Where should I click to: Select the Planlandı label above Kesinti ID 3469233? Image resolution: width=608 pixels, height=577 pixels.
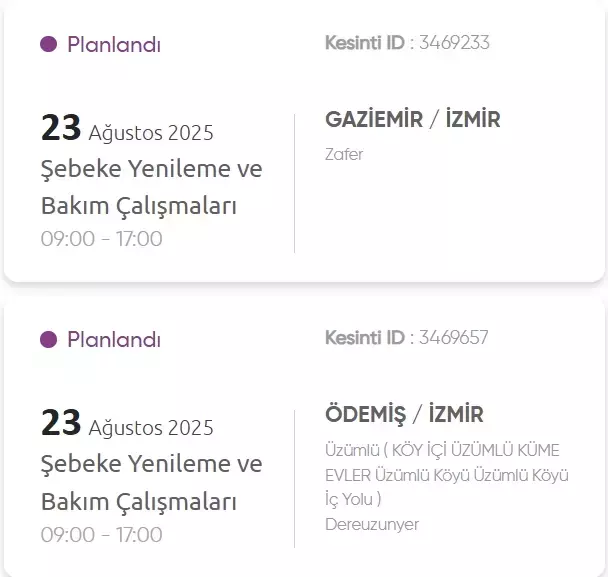coord(114,44)
